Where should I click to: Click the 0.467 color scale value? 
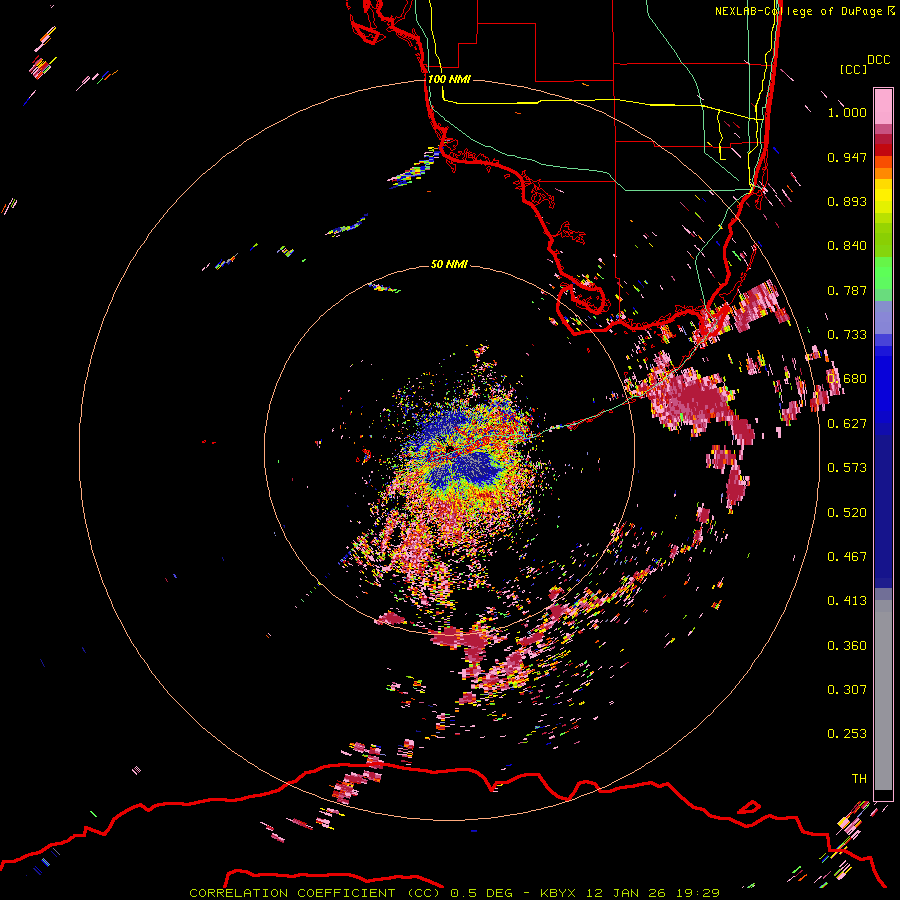pyautogui.click(x=847, y=557)
